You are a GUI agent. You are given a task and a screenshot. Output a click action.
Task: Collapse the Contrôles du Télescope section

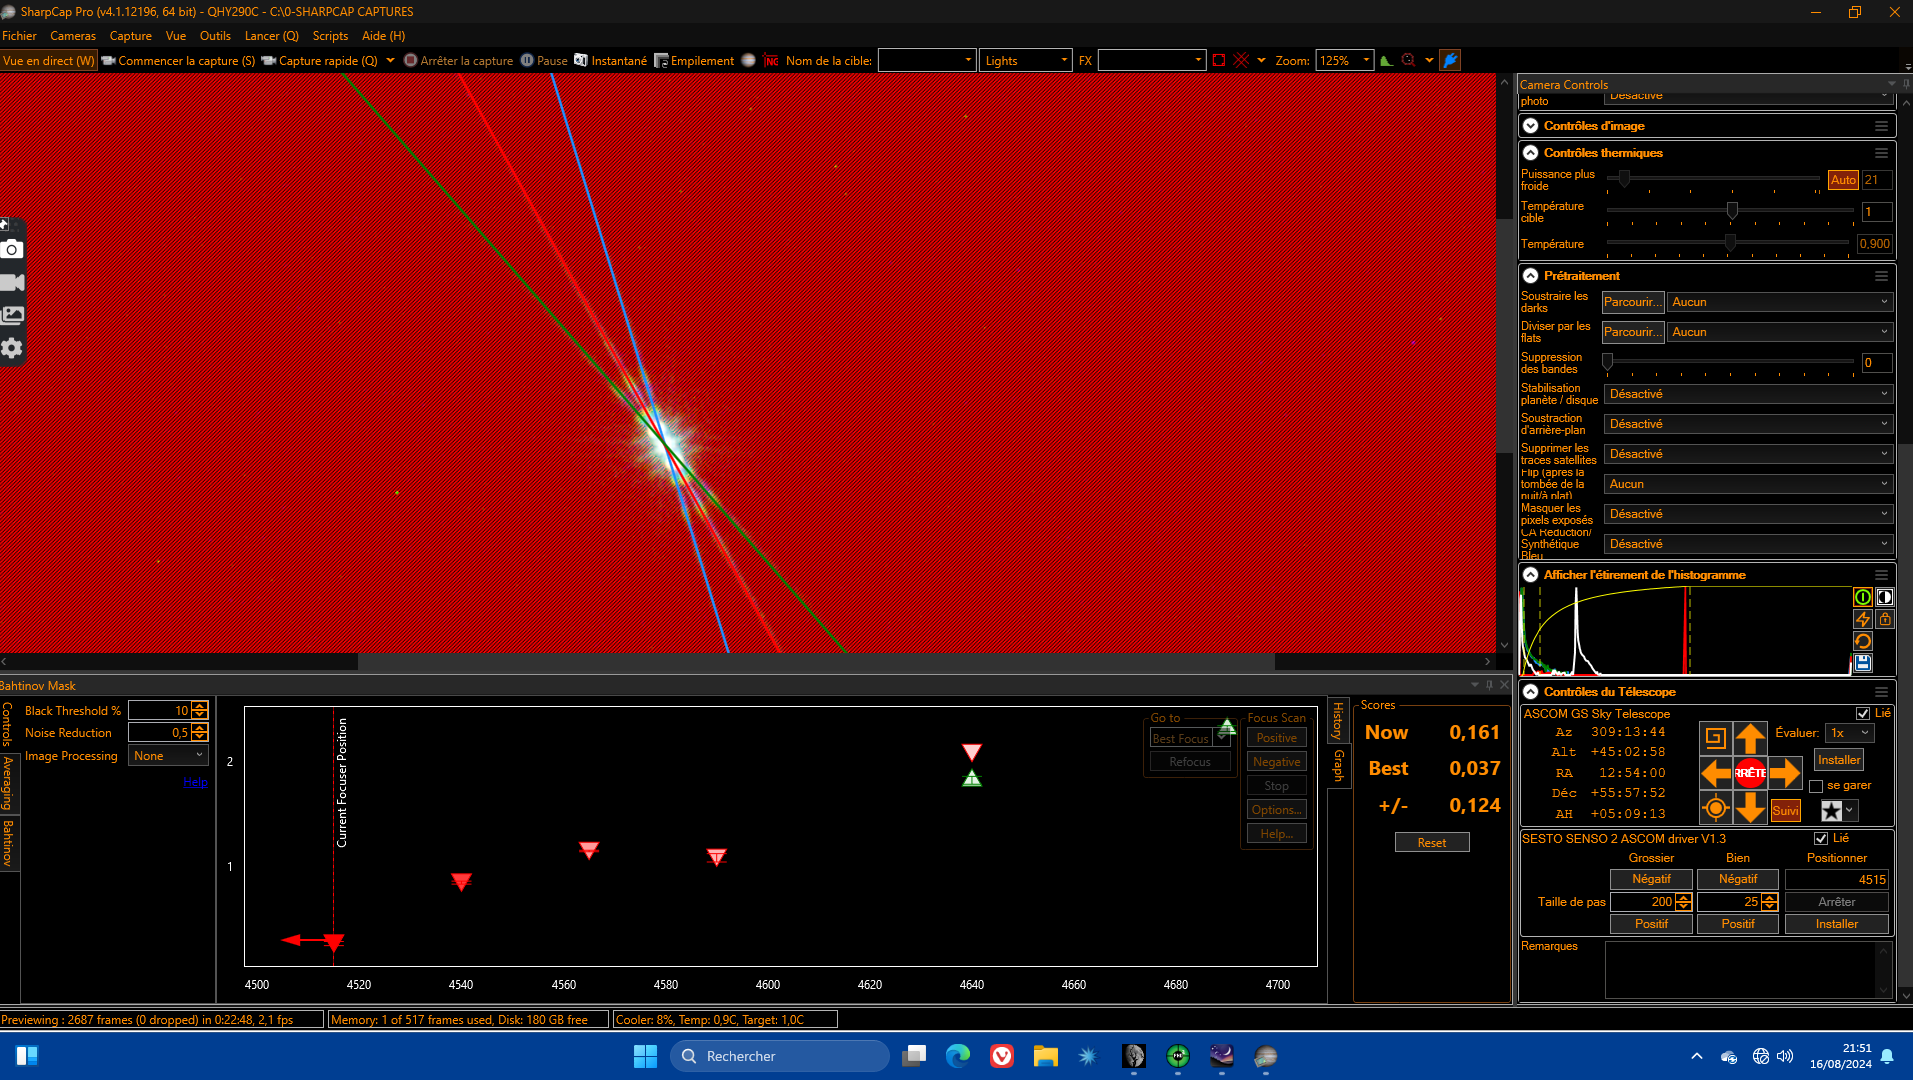[x=1531, y=692]
